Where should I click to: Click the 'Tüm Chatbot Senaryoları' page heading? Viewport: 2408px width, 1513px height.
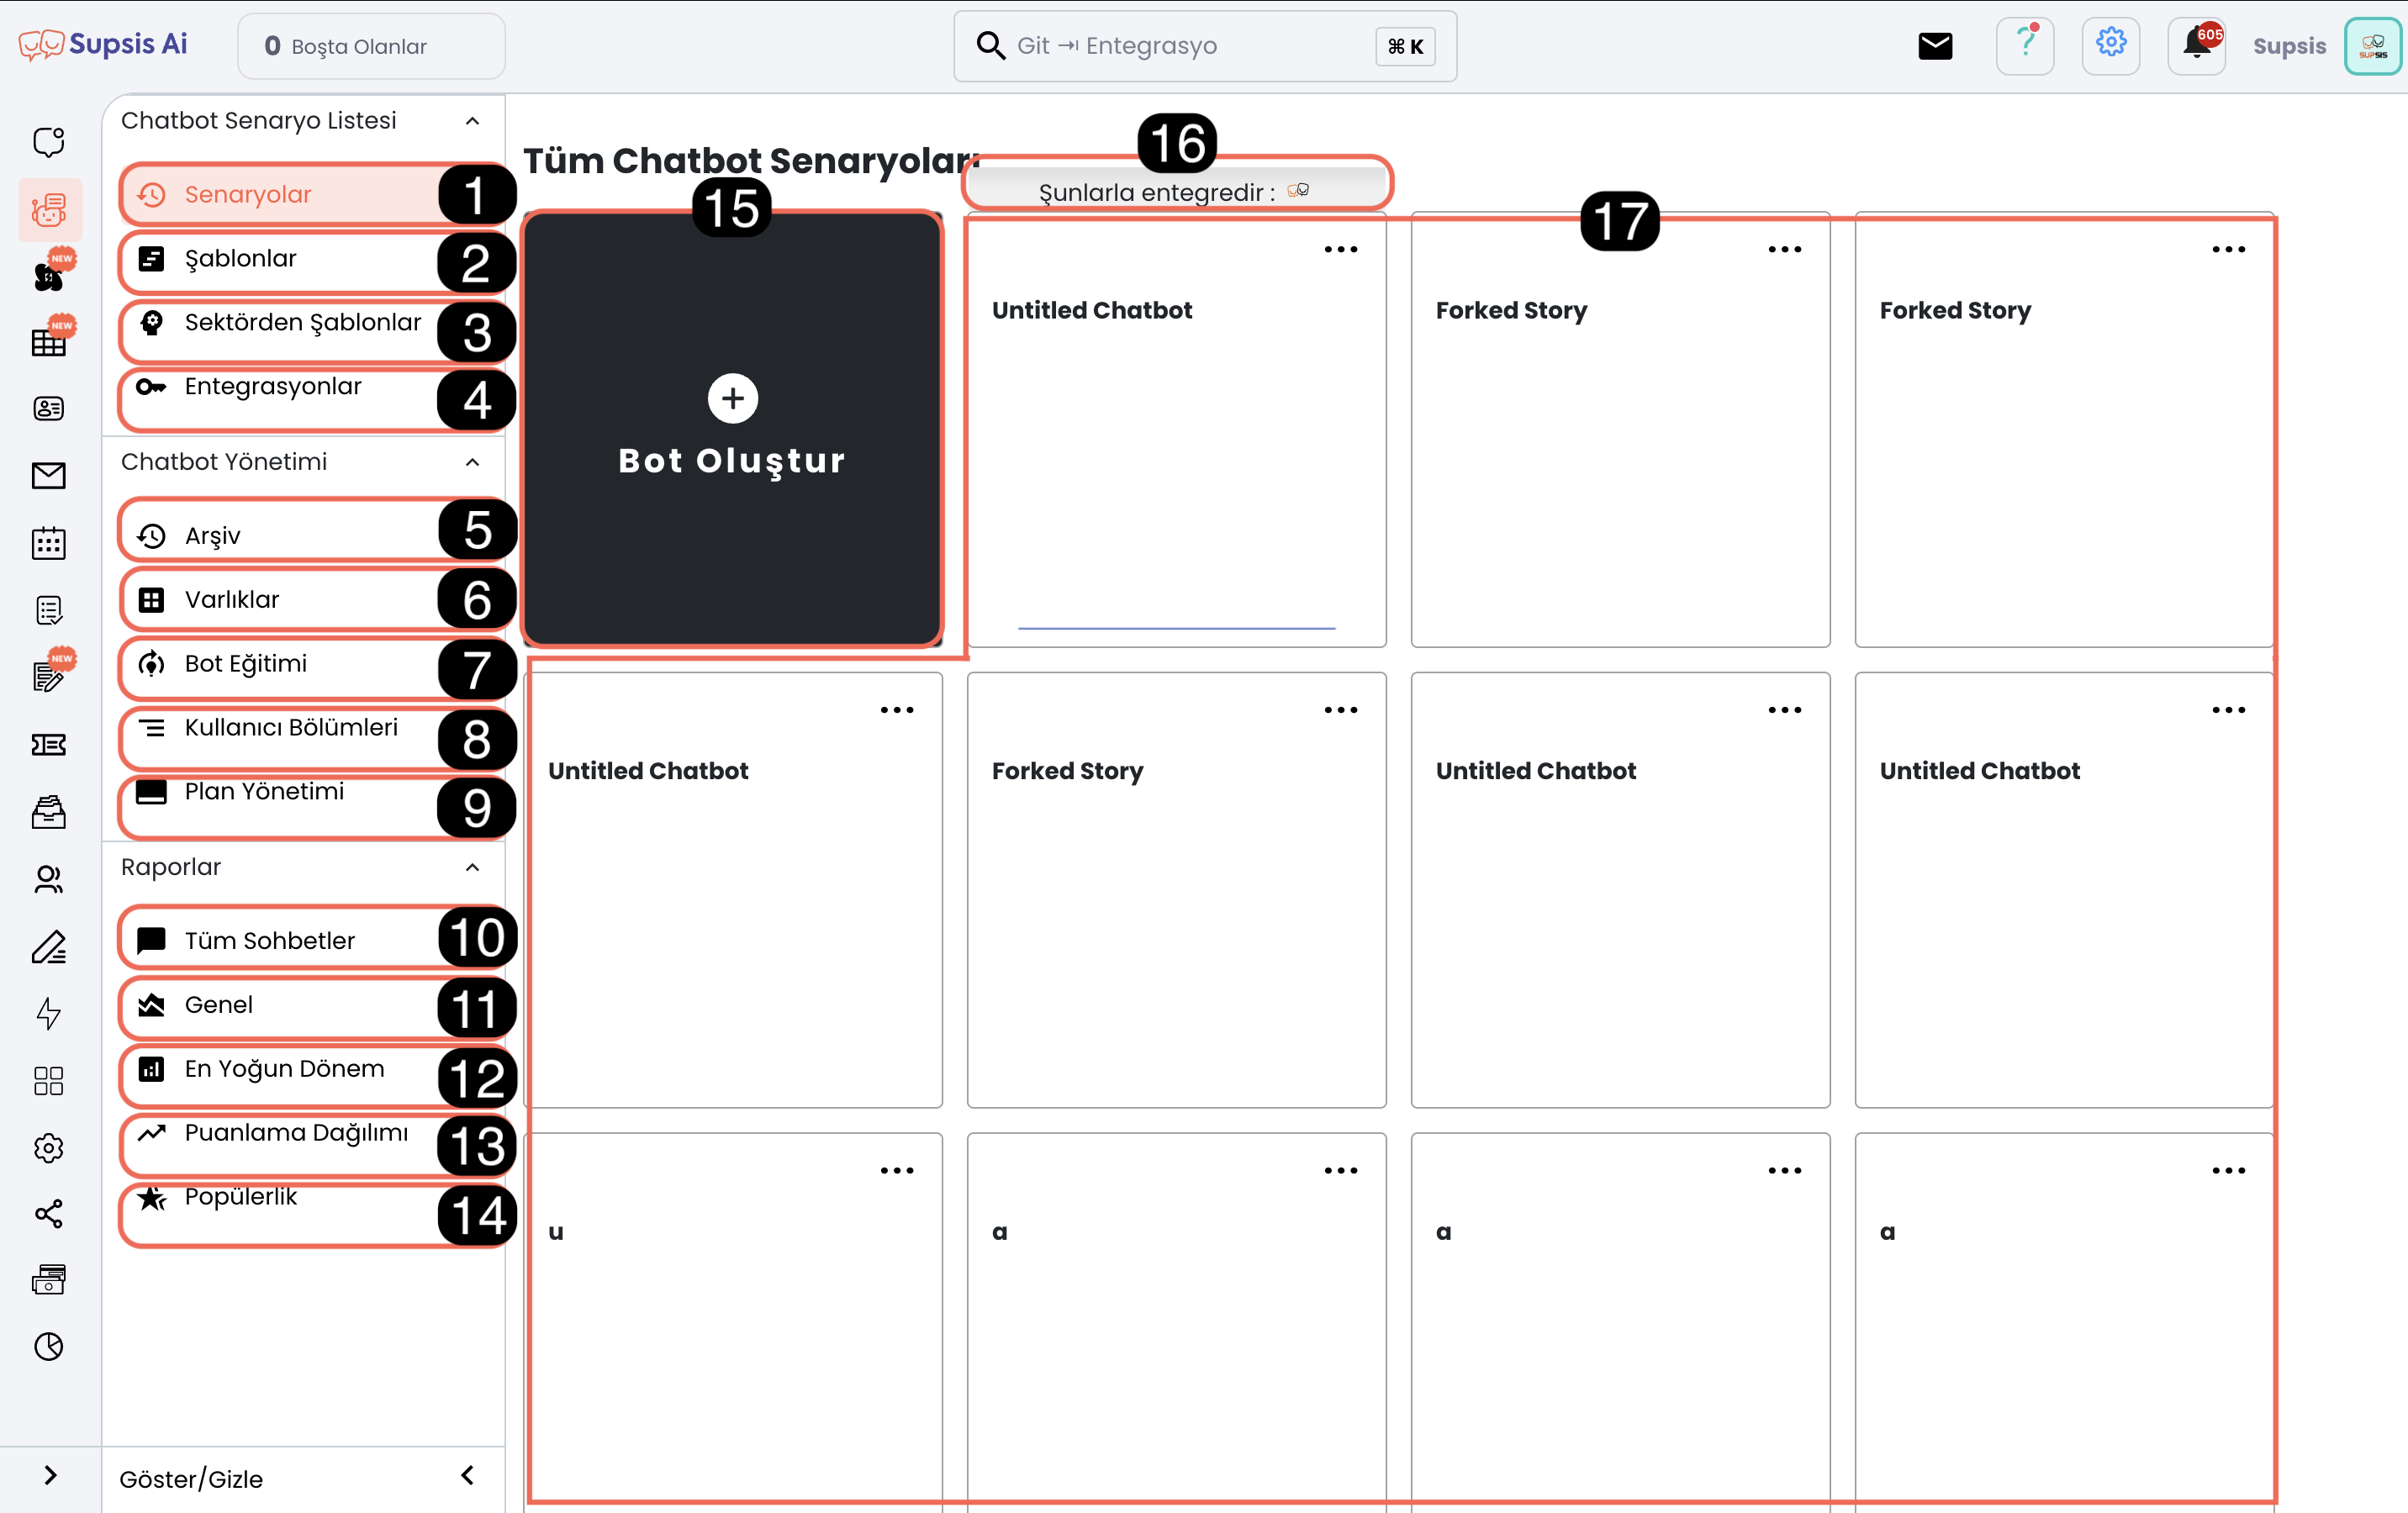750,160
